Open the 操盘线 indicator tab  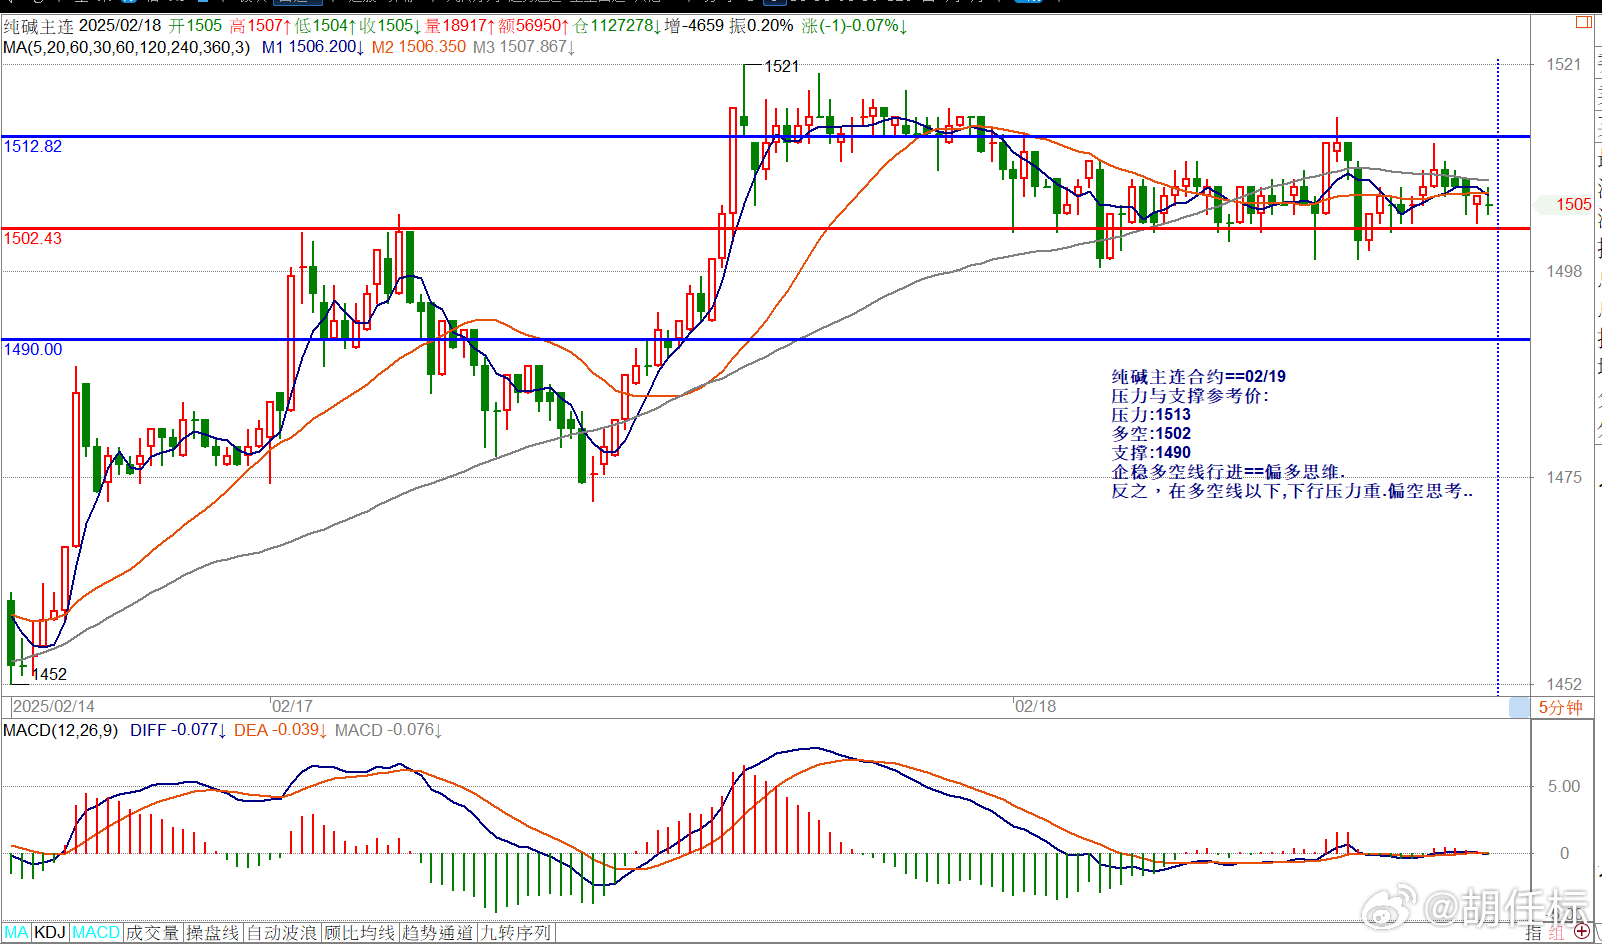click(x=213, y=933)
